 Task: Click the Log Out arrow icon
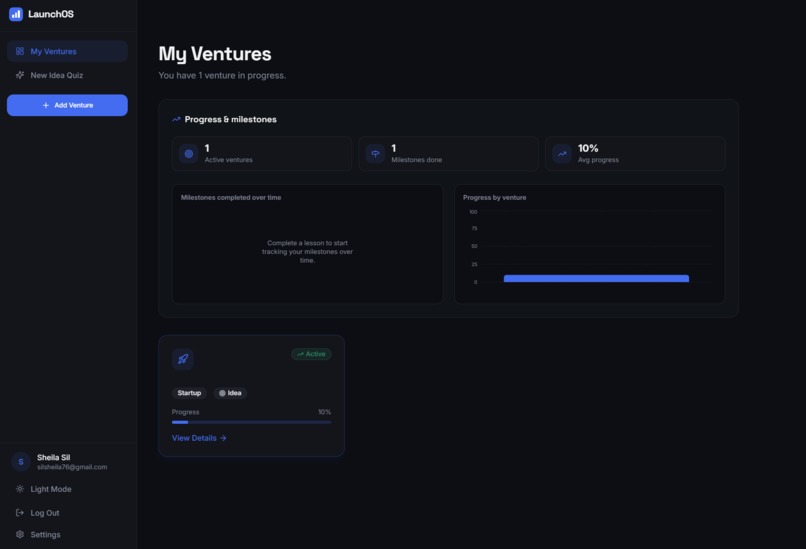[20, 513]
